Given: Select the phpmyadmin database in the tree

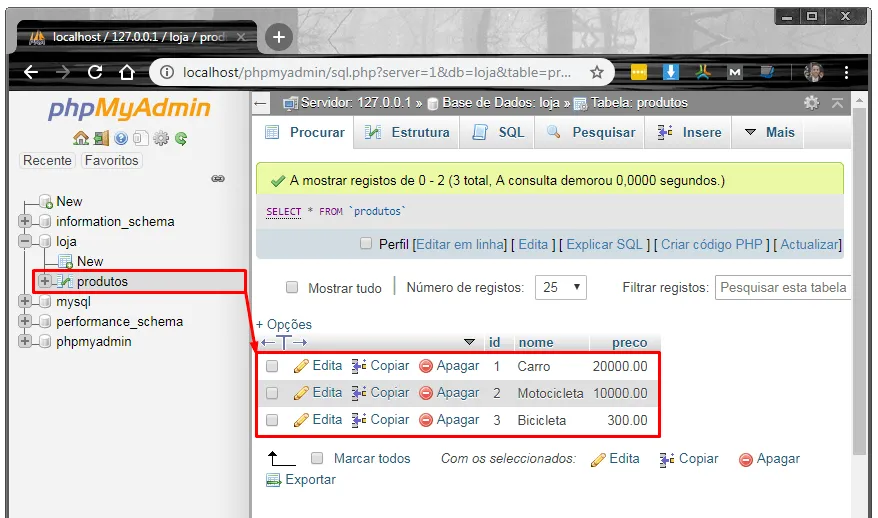Looking at the screenshot, I should click(94, 341).
